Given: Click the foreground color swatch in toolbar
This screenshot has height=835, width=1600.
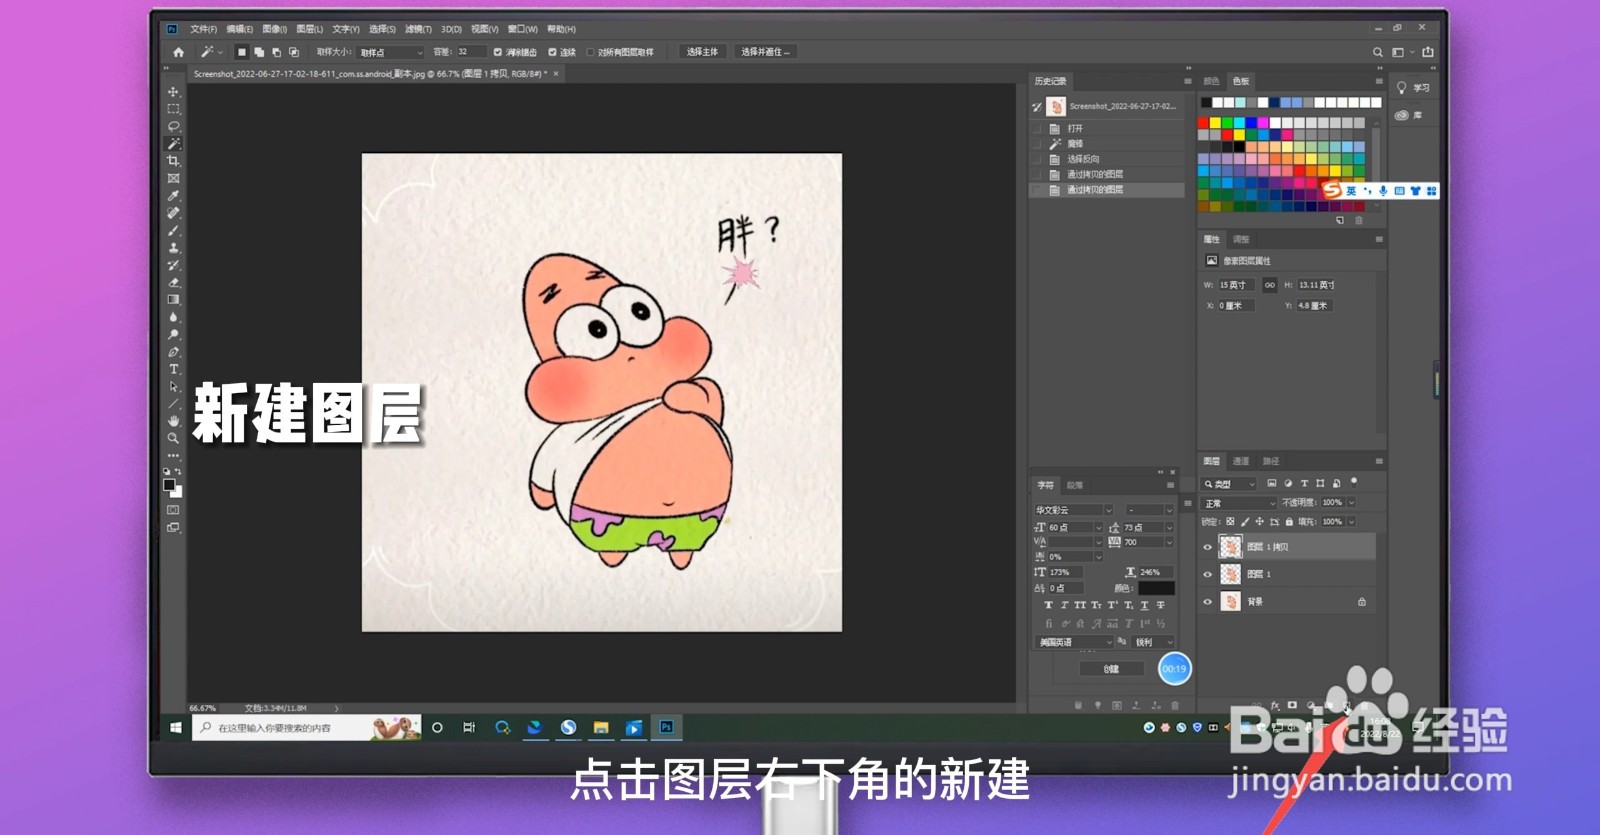Looking at the screenshot, I should pos(169,485).
